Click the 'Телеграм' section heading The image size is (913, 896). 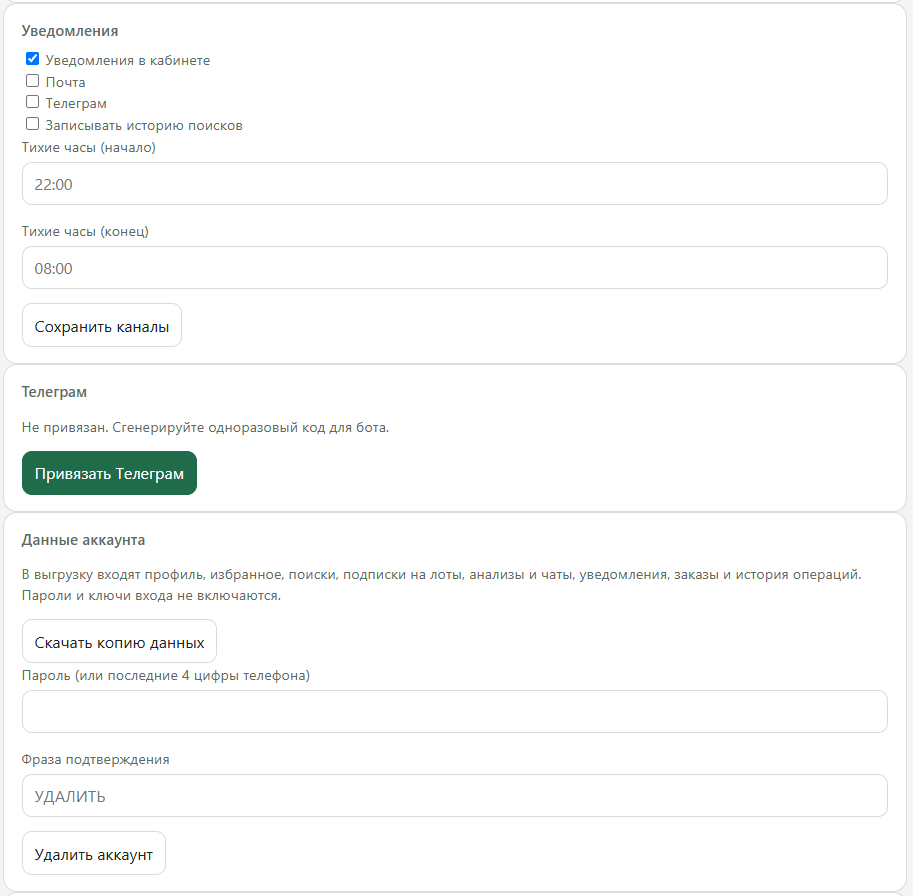54,392
